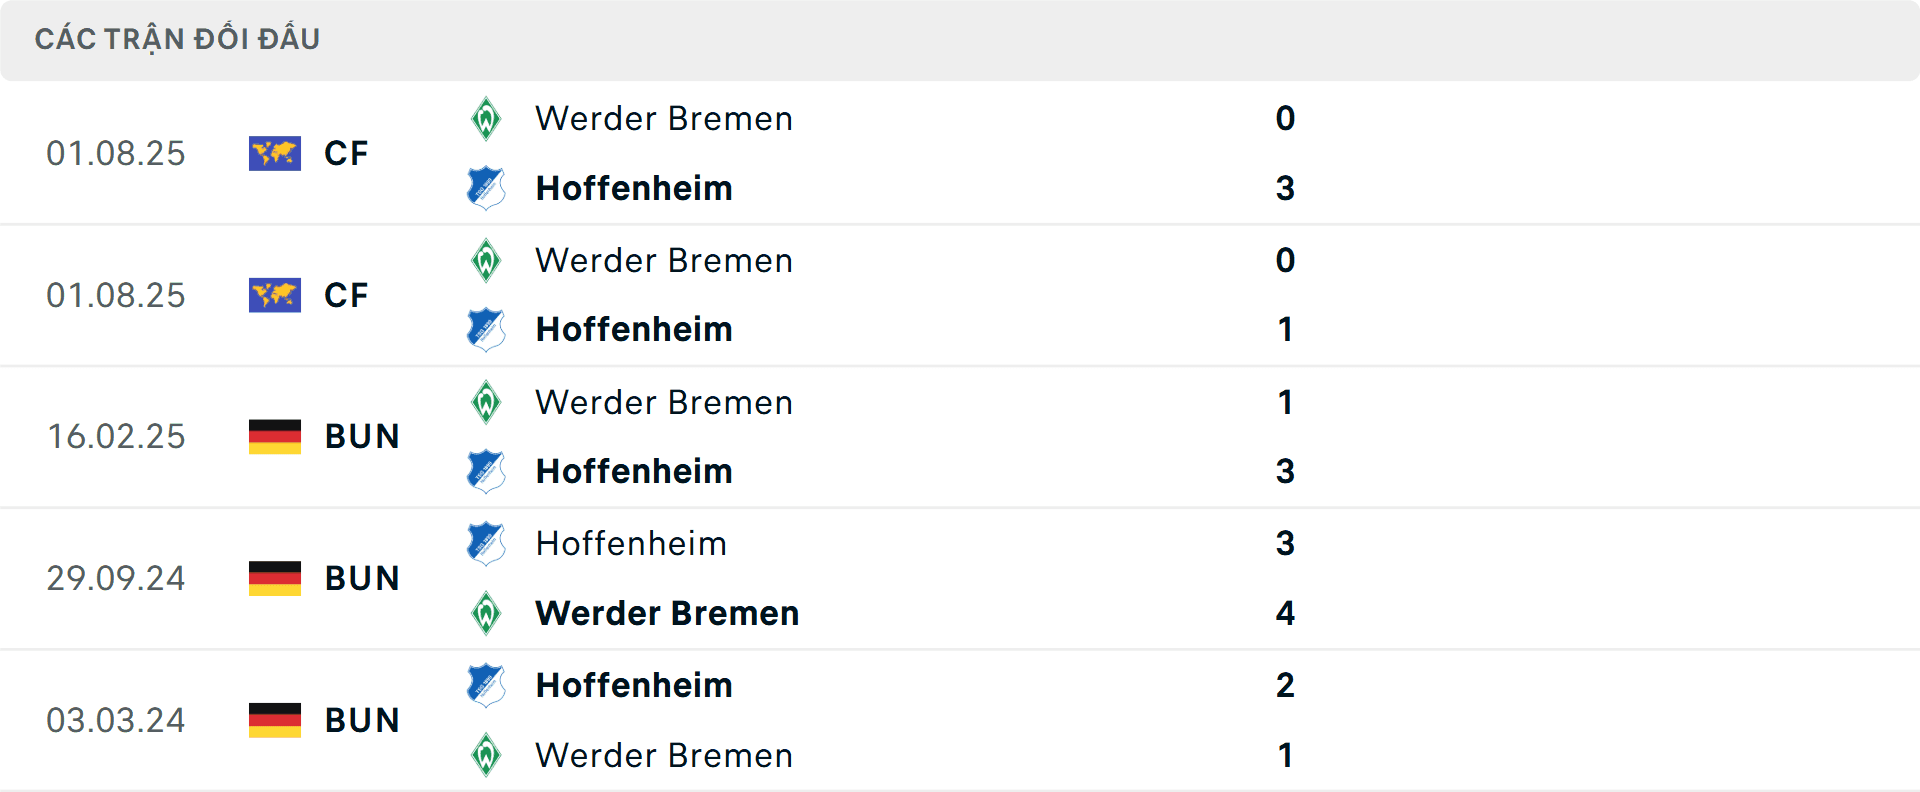This screenshot has width=1920, height=792.
Task: Select the bolded Werder Bremen name in 29.09.24 row
Action: (666, 613)
